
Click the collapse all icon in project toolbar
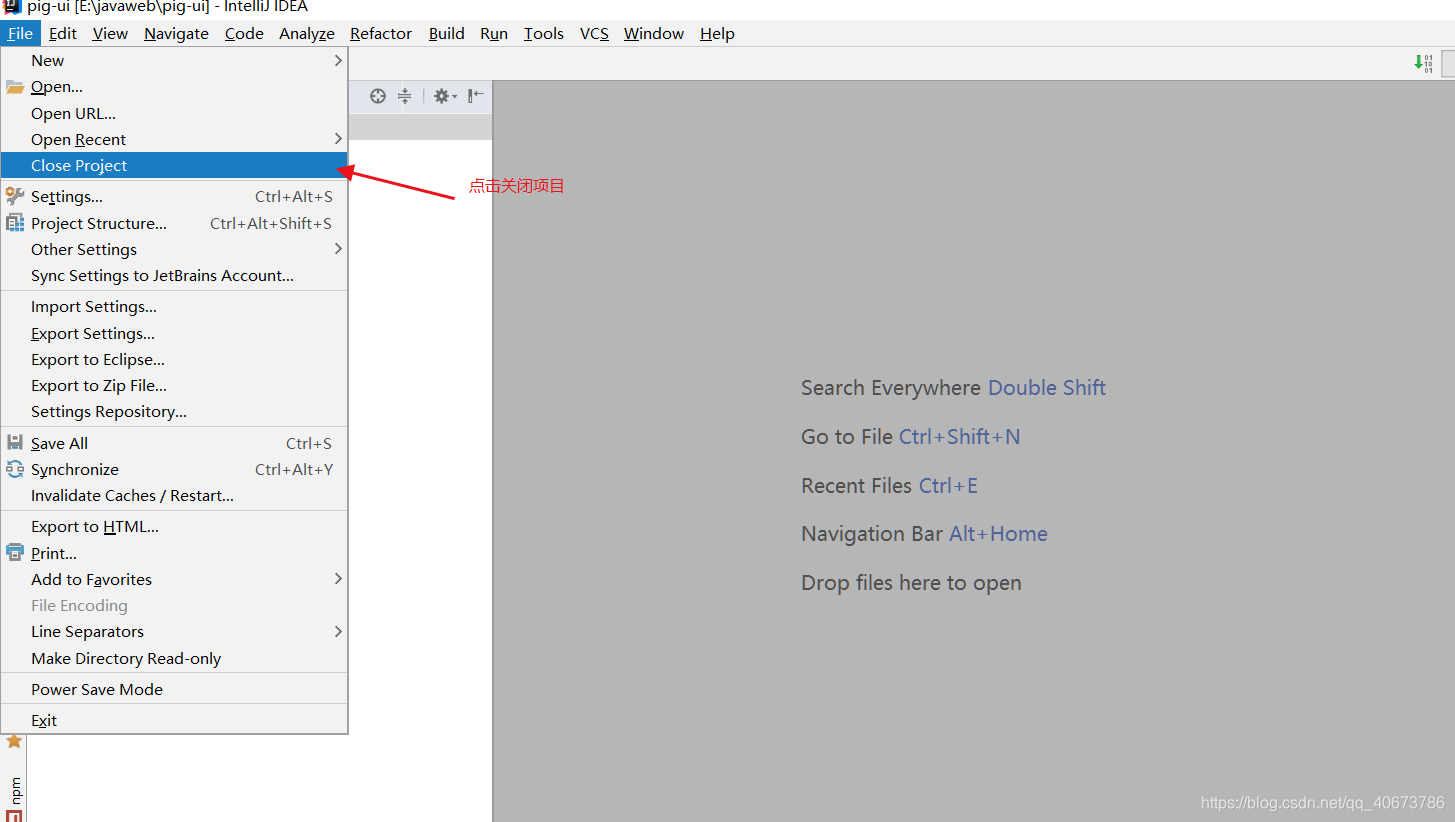[x=404, y=96]
